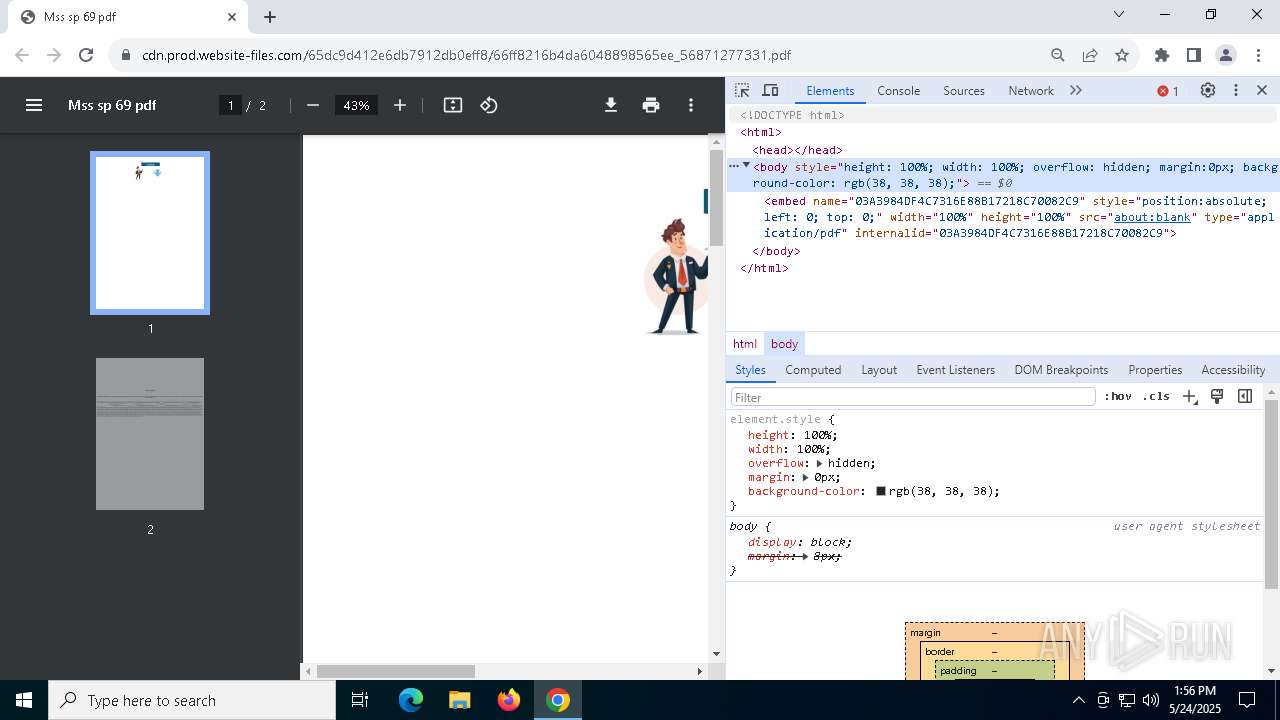This screenshot has height=720, width=1280.
Task: Open DevTools settings gear
Action: 1208,90
